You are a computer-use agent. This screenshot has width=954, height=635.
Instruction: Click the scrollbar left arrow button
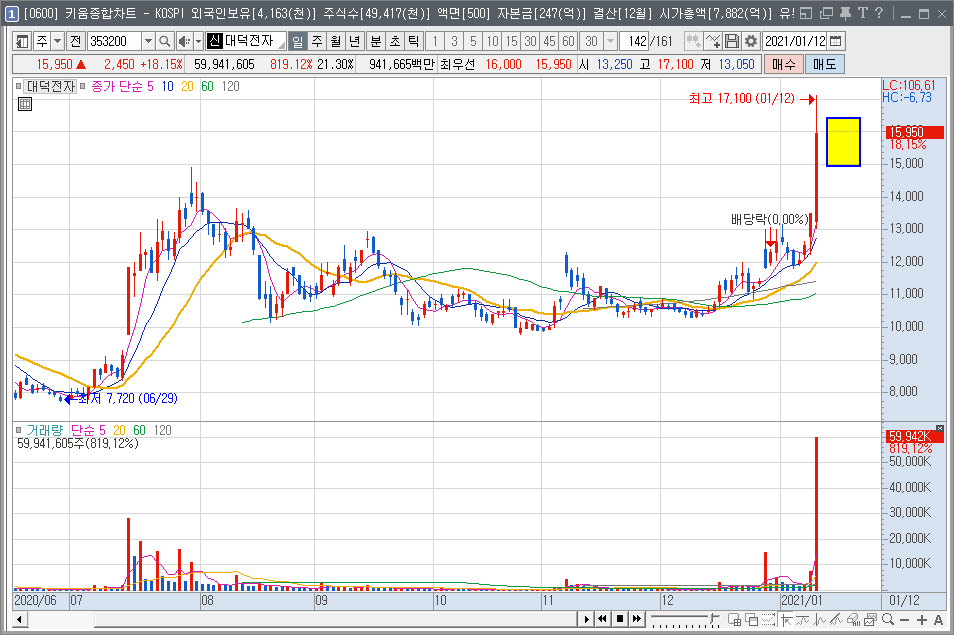click(19, 619)
